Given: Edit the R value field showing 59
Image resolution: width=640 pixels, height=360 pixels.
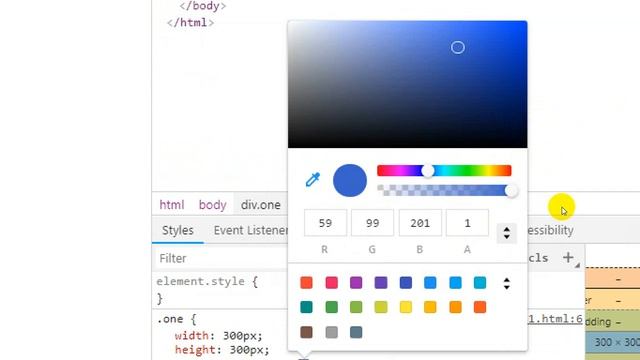Looking at the screenshot, I should tap(325, 223).
